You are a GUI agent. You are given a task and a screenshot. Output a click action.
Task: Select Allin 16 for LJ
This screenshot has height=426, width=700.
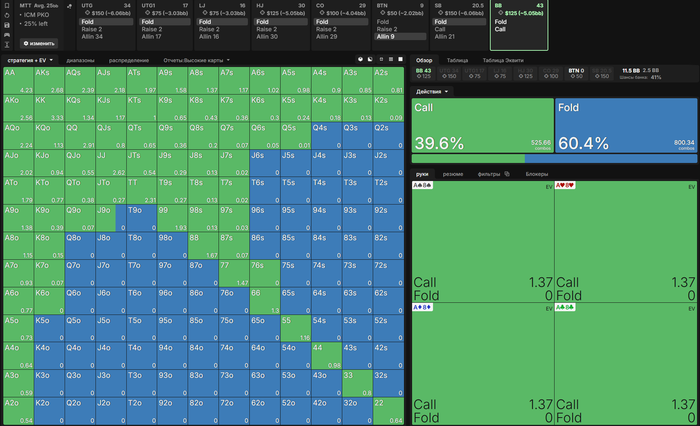coord(209,37)
